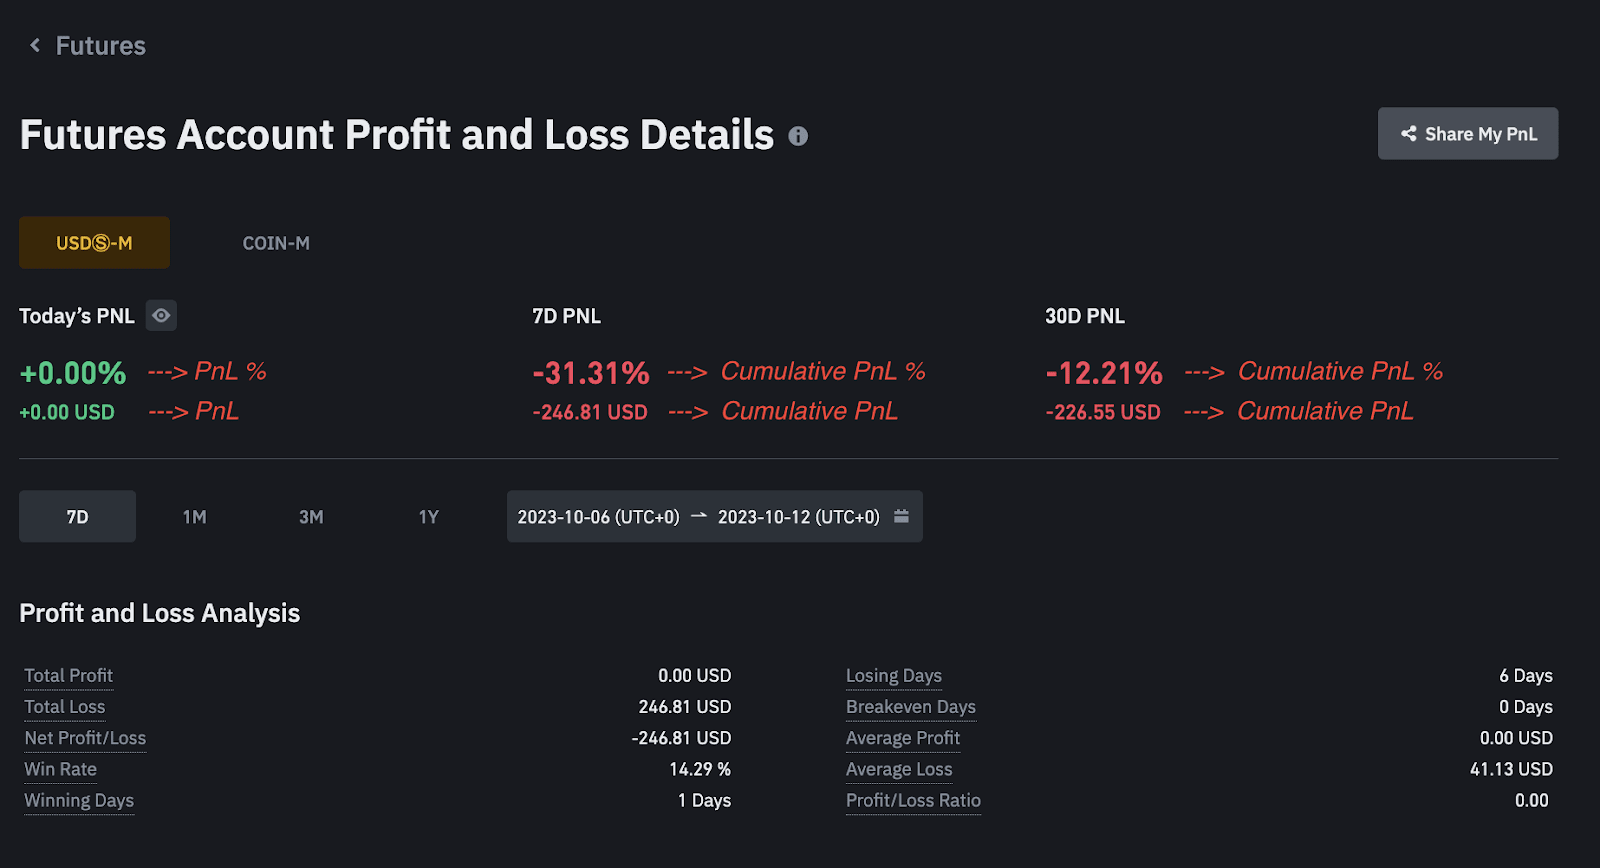Click the Total Profit label
This screenshot has height=868, width=1600.
point(67,675)
